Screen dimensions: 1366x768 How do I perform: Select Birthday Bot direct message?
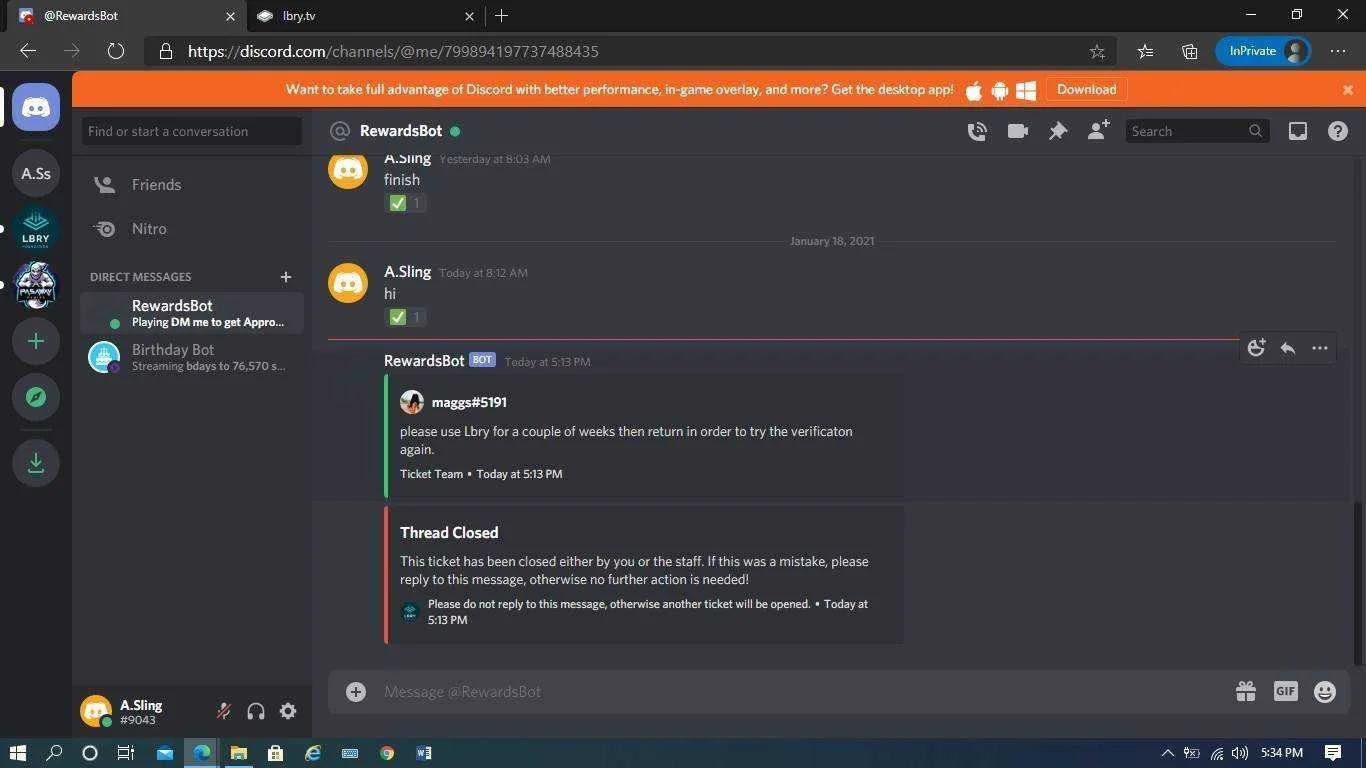pyautogui.click(x=192, y=357)
